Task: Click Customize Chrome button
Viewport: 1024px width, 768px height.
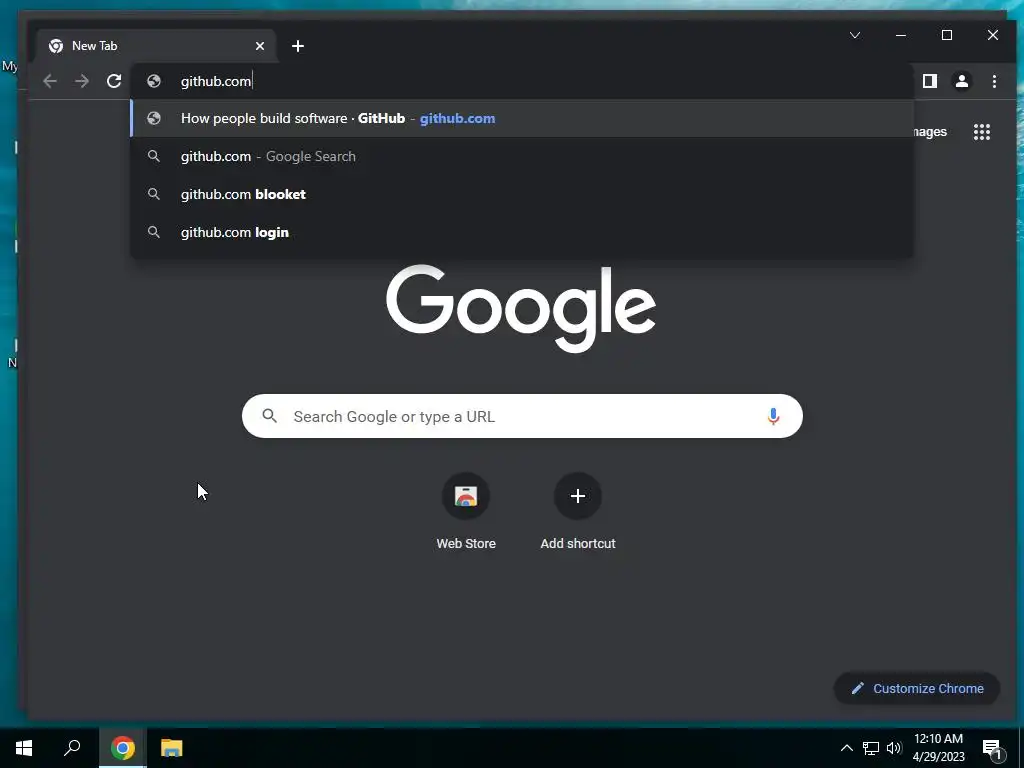Action: click(x=917, y=688)
